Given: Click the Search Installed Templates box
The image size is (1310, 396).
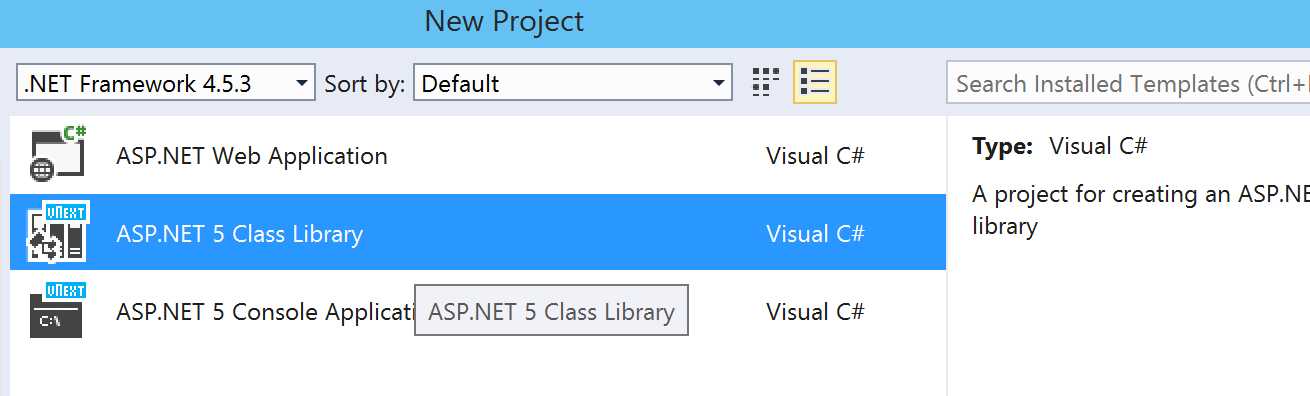Looking at the screenshot, I should pos(1128,84).
